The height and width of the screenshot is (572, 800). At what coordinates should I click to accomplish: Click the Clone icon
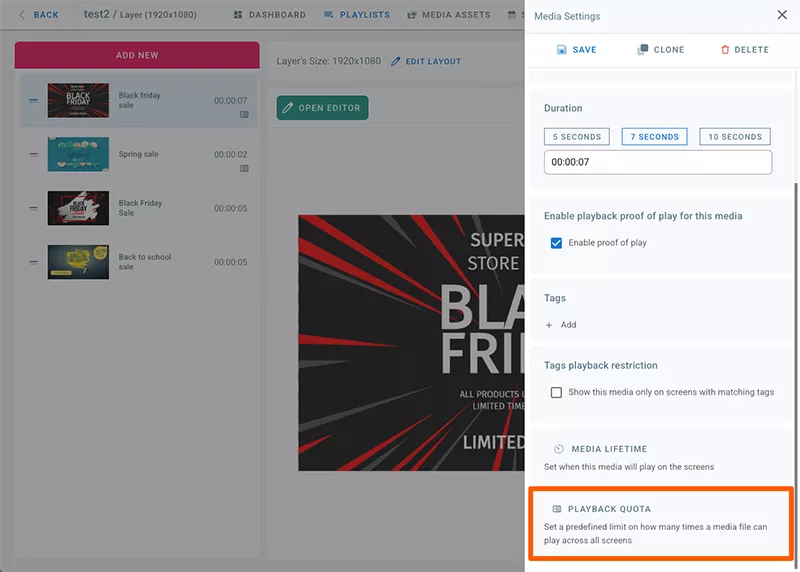(x=642, y=49)
